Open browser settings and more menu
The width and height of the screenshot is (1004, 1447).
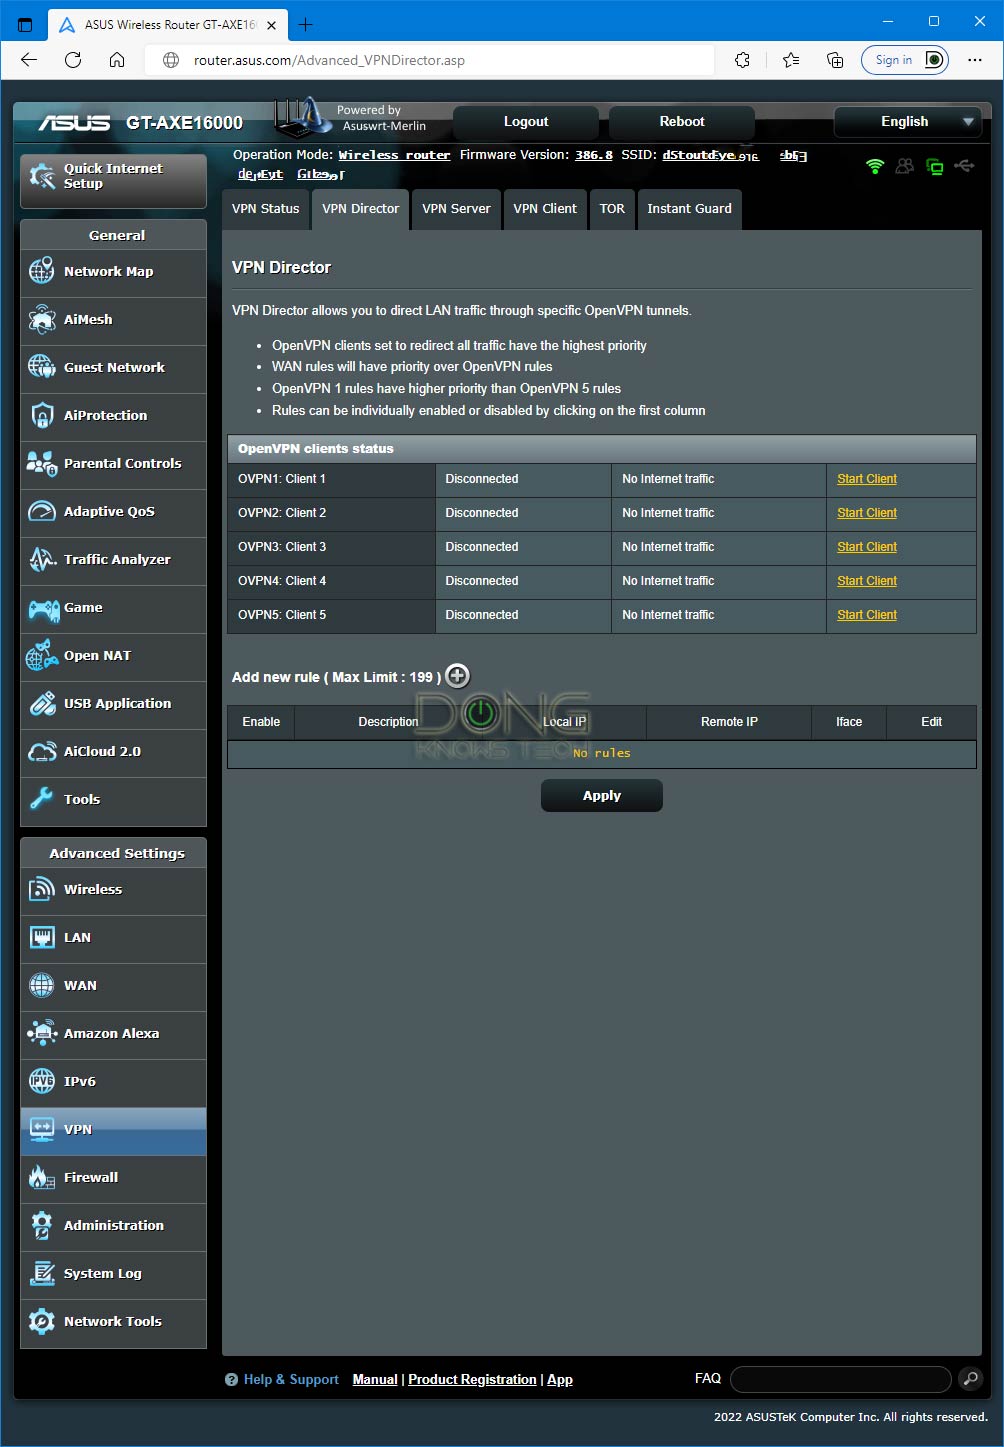tap(975, 60)
